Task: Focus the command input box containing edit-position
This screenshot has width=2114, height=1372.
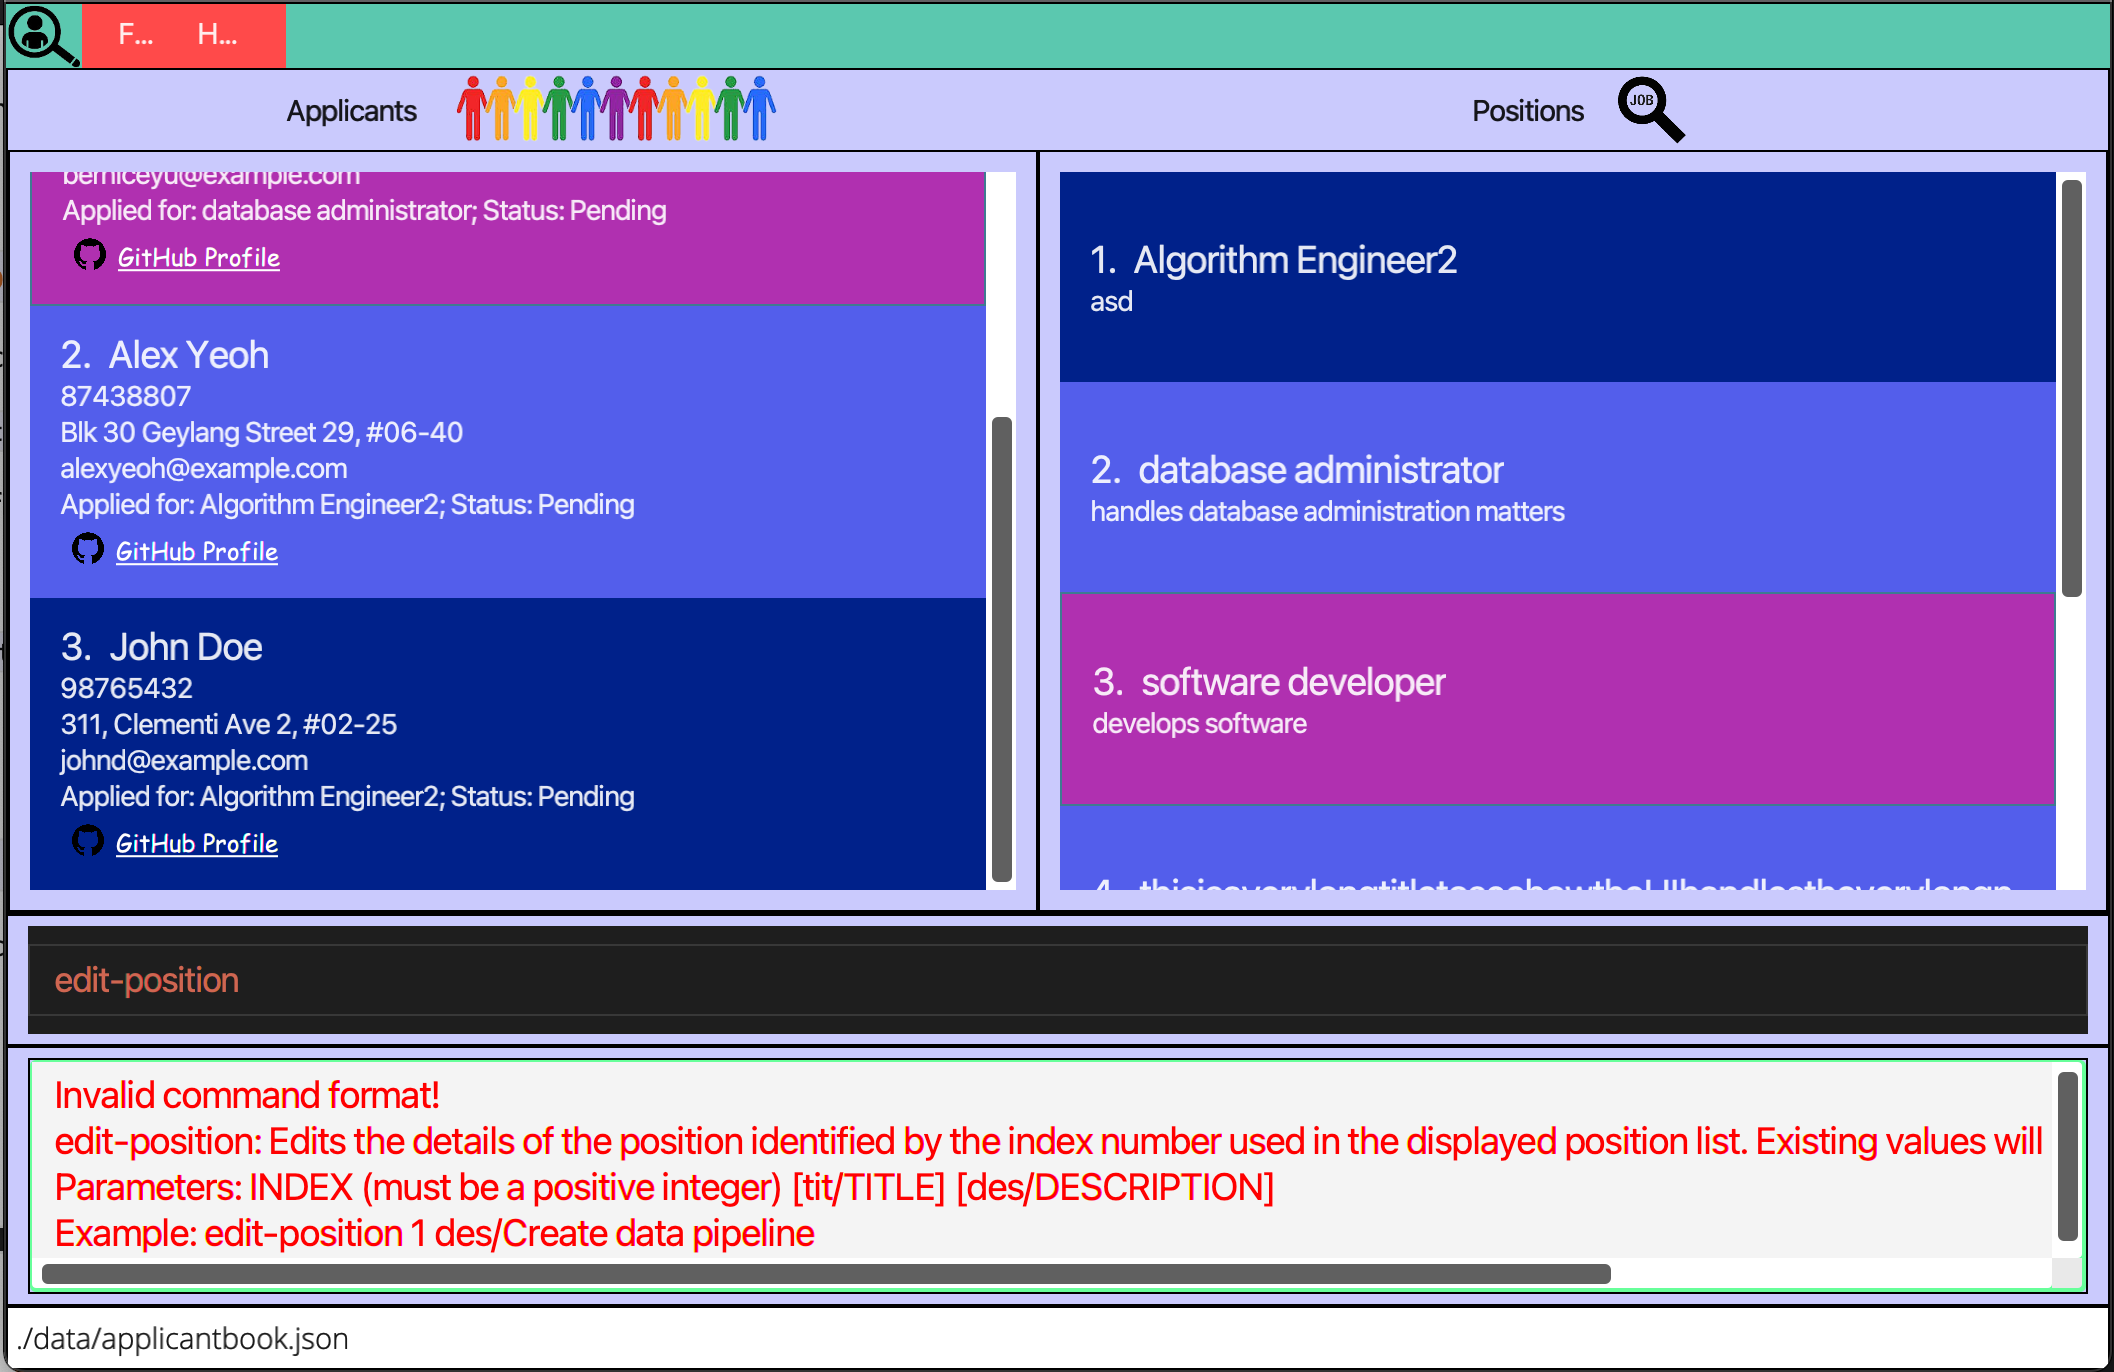Action: 1057,980
